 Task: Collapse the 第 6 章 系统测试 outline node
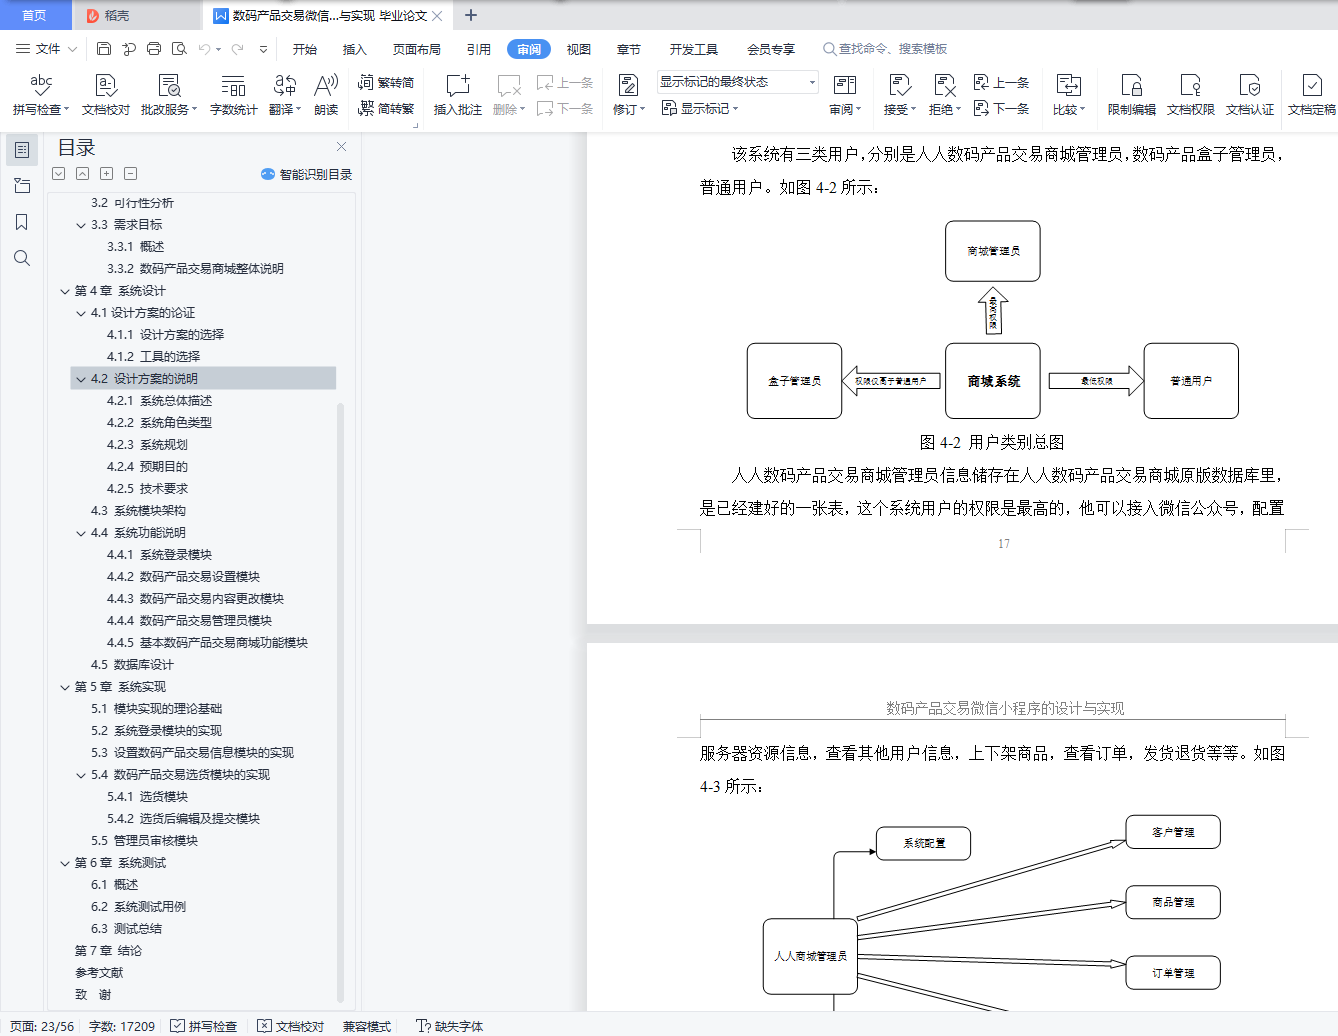(65, 863)
